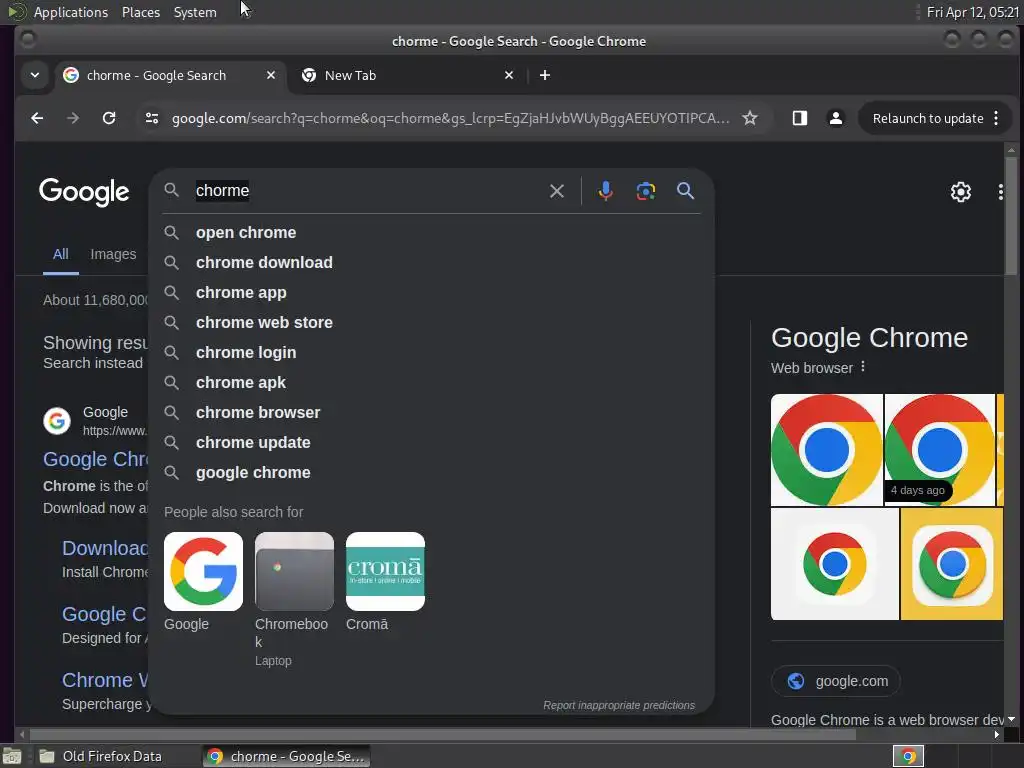Screen dimensions: 1024x768
Task: Switch to the New Tab tab
Action: (x=408, y=75)
